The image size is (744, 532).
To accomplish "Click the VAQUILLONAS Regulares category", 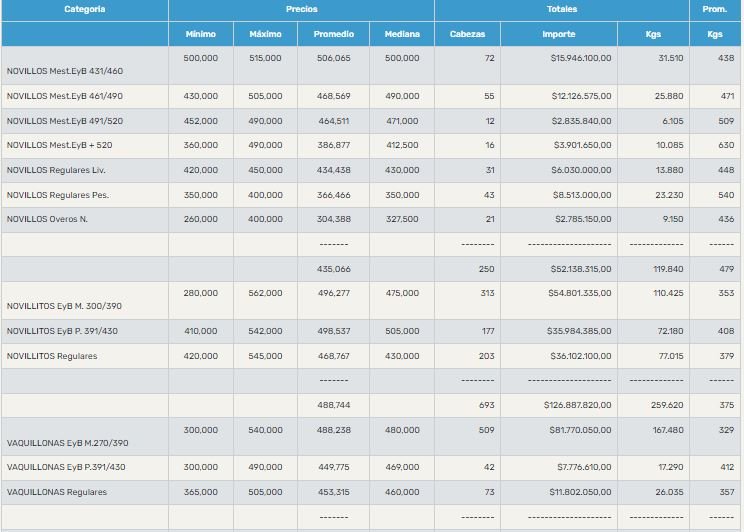I will [57, 492].
